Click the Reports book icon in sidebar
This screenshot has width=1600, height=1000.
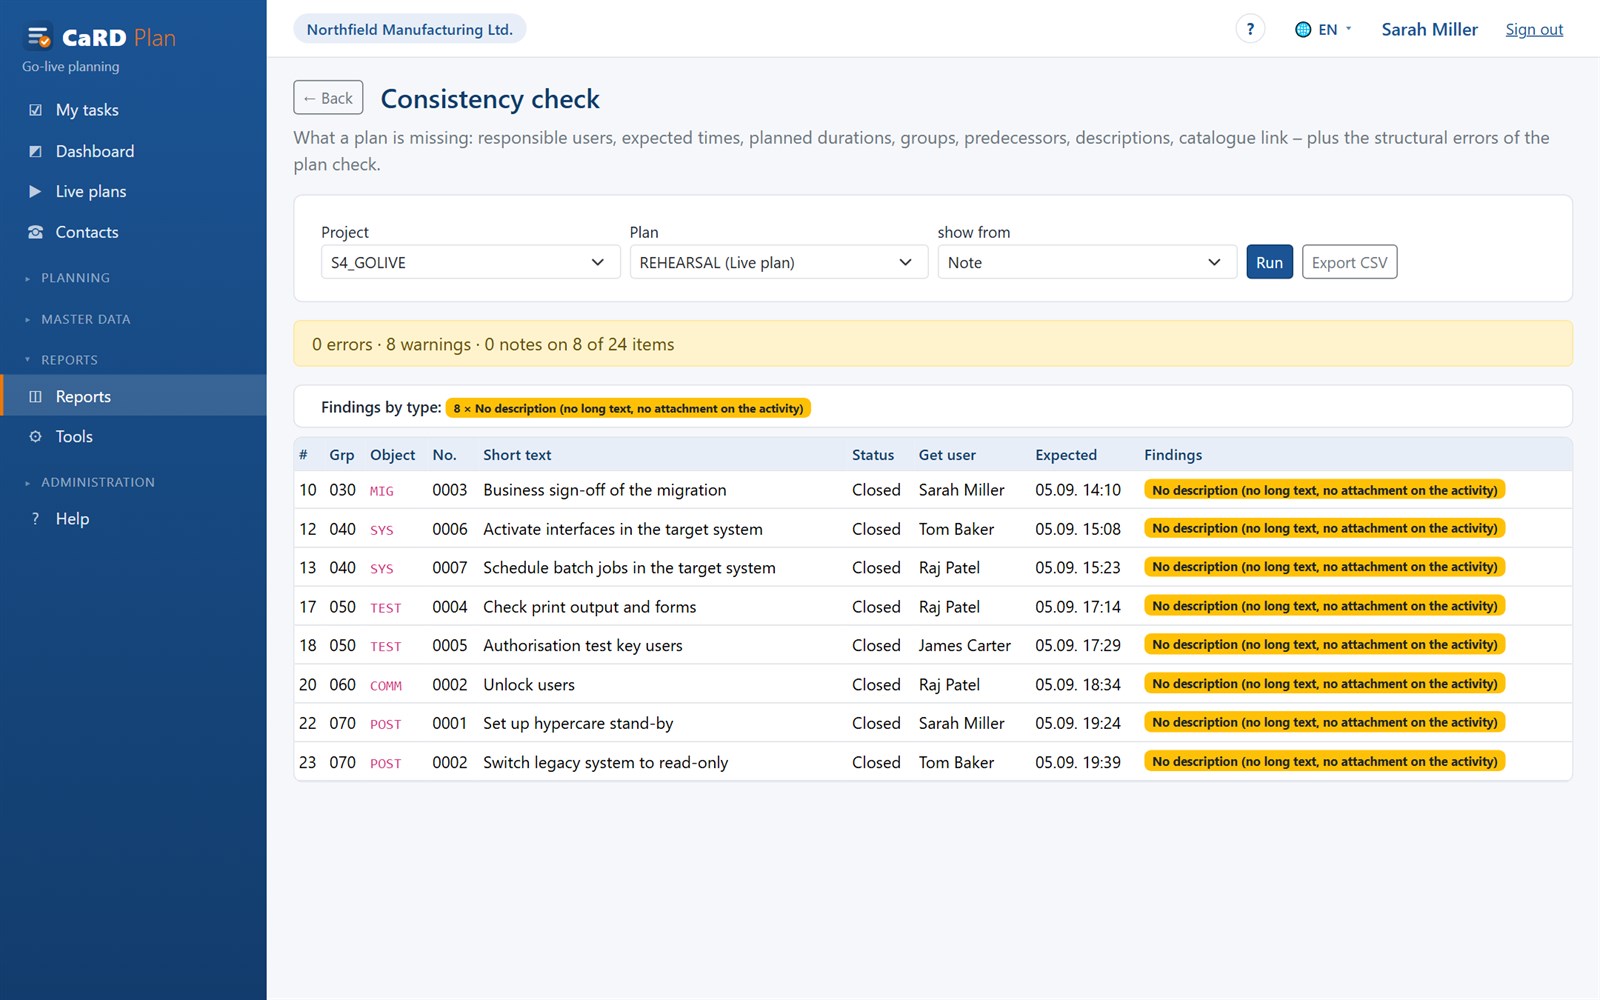[x=36, y=397]
